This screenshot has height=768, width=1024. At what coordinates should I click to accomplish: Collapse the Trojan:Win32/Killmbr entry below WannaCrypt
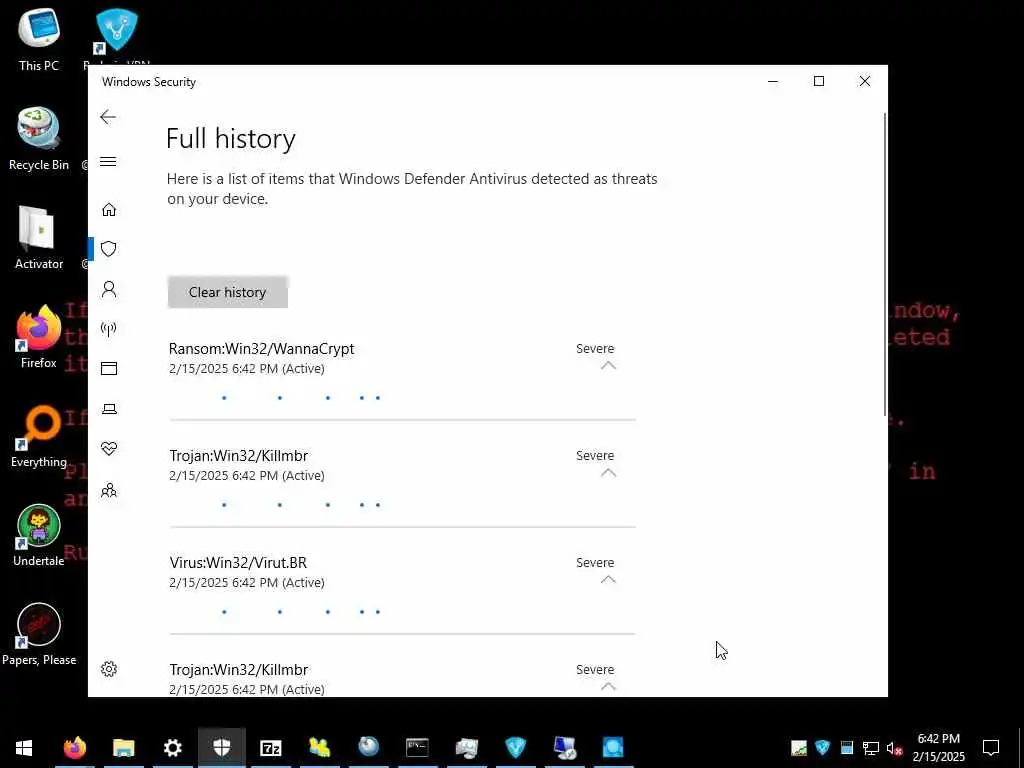pos(608,473)
